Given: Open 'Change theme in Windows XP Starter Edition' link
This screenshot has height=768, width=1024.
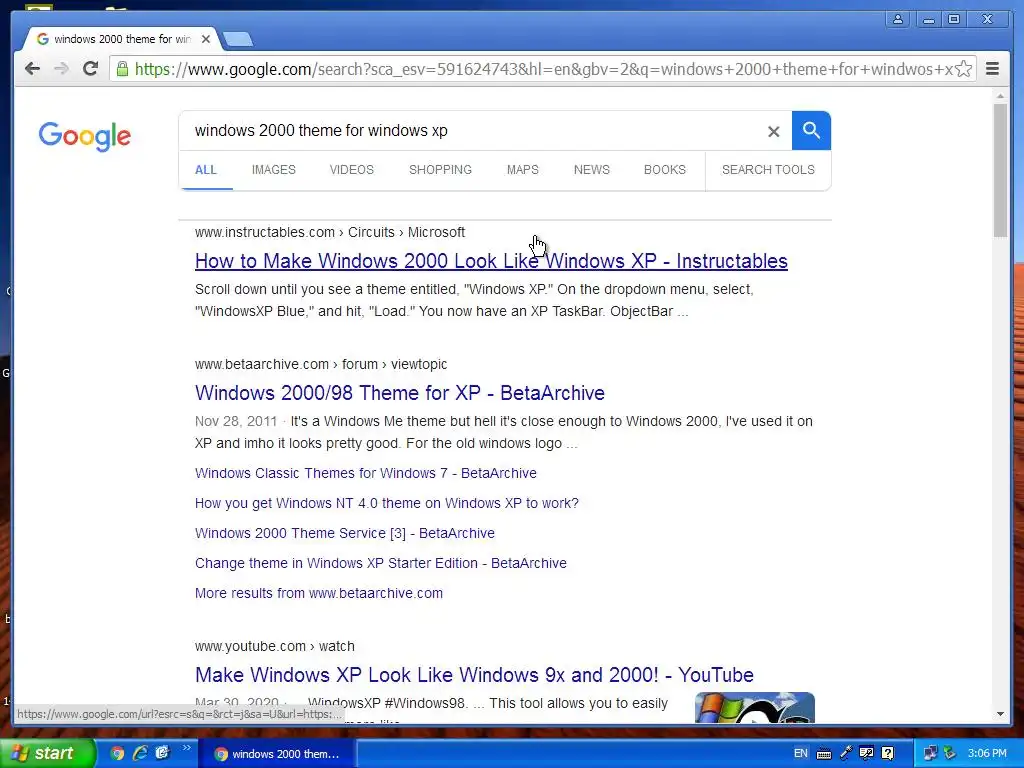Looking at the screenshot, I should coord(381,563).
